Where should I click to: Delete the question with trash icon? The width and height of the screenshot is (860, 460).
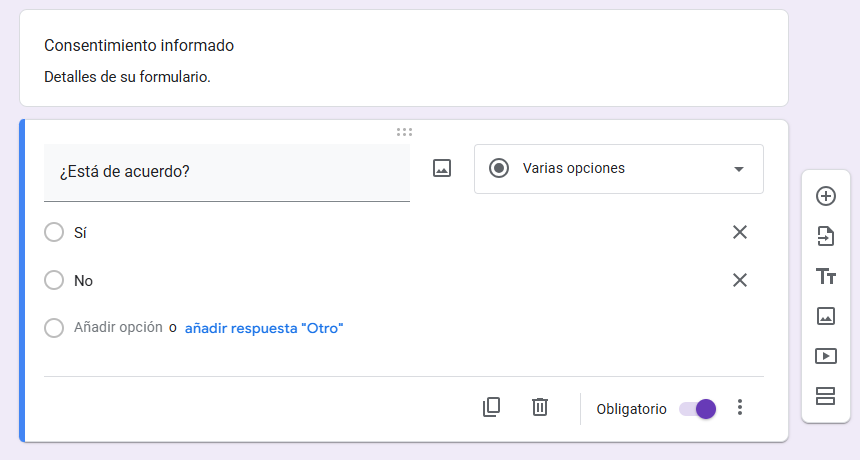(x=540, y=407)
